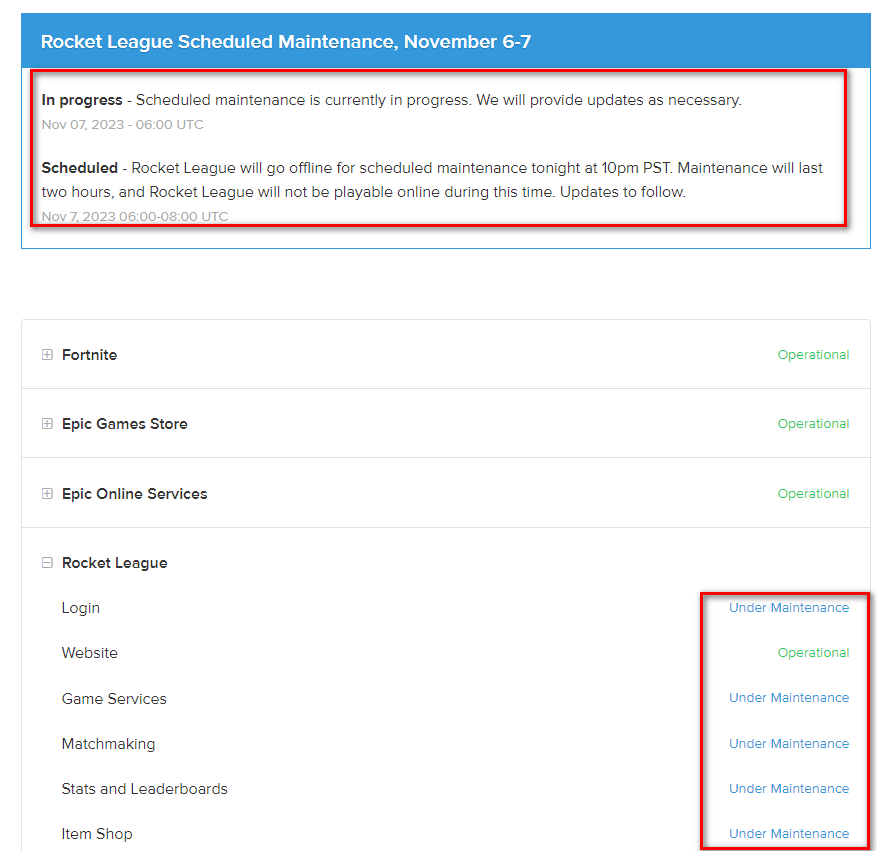This screenshot has width=877, height=851.
Task: Click Game Services' Under Maintenance status
Action: [x=789, y=698]
